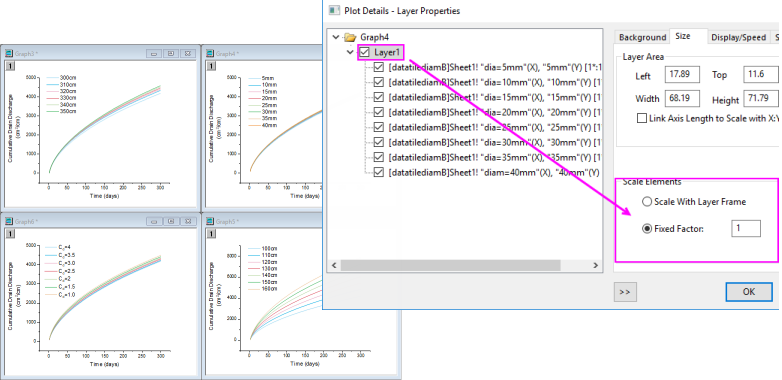Uncheck the dia=30mm plot checkbox
This screenshot has width=782, height=380.
coord(379,142)
